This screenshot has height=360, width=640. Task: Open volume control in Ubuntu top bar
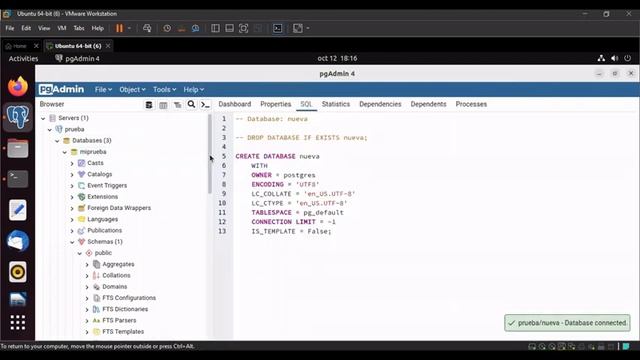coord(614,58)
